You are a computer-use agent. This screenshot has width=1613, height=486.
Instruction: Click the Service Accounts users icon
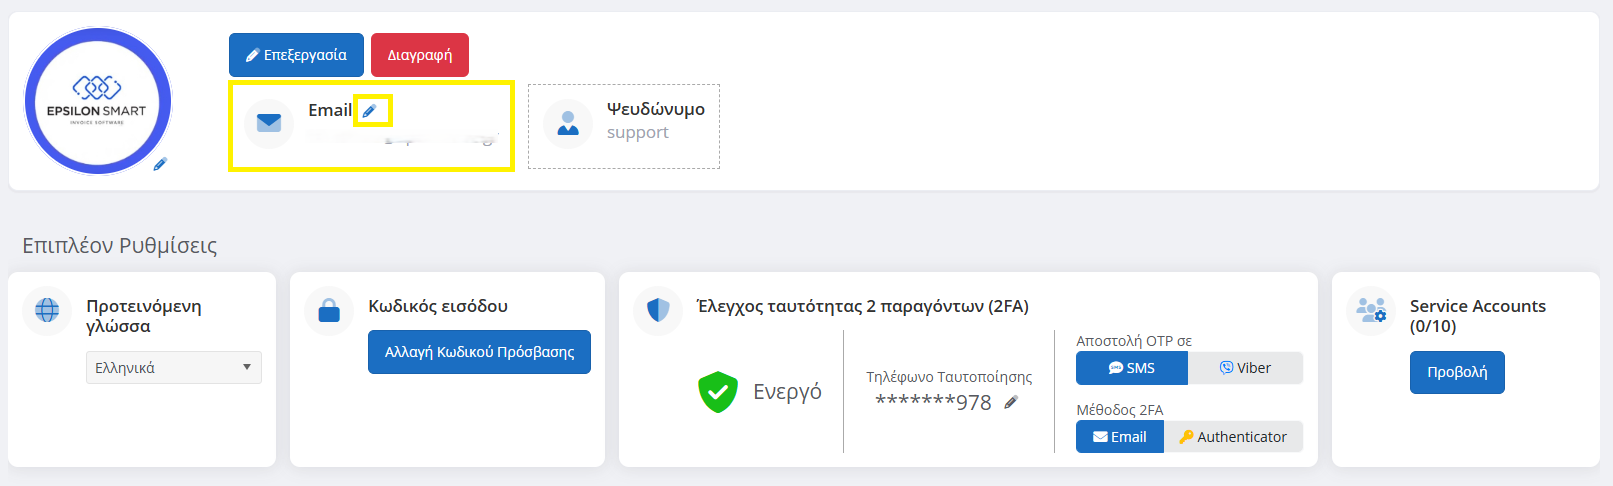[1371, 310]
